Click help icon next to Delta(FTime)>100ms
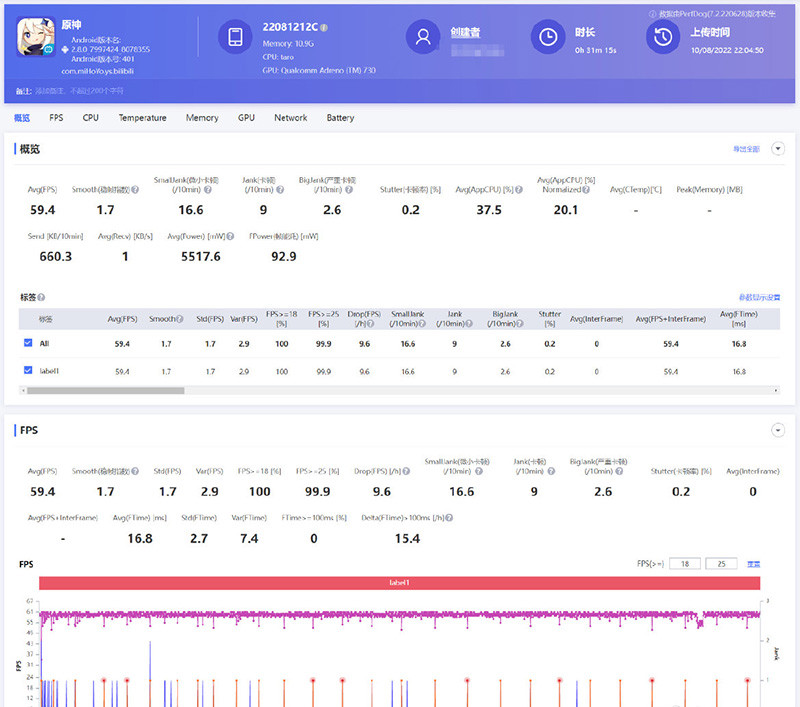The image size is (800, 707). coord(450,518)
